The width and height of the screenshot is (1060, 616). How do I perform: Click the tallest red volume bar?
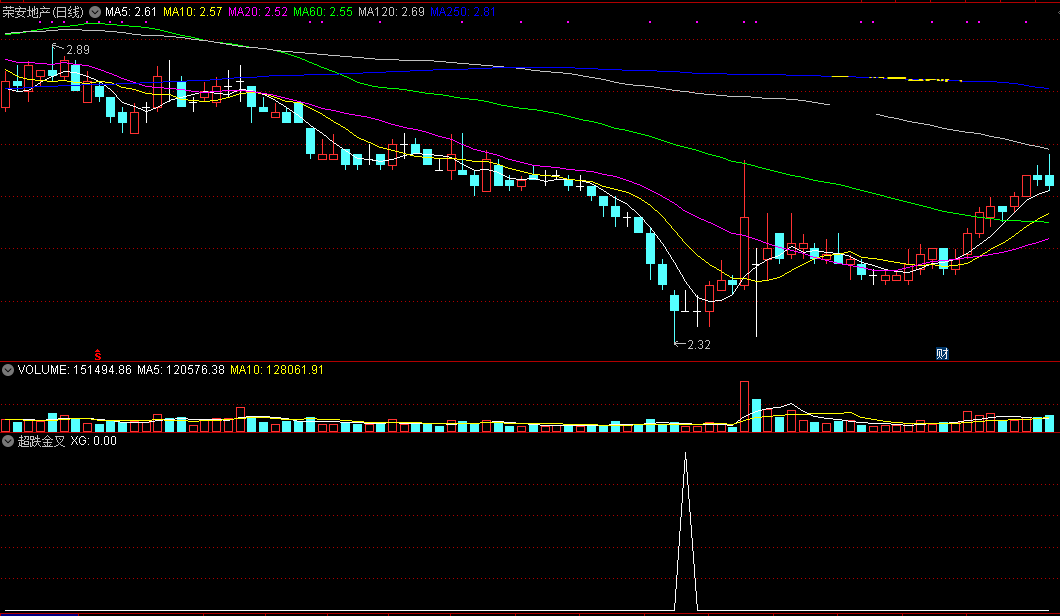[744, 406]
